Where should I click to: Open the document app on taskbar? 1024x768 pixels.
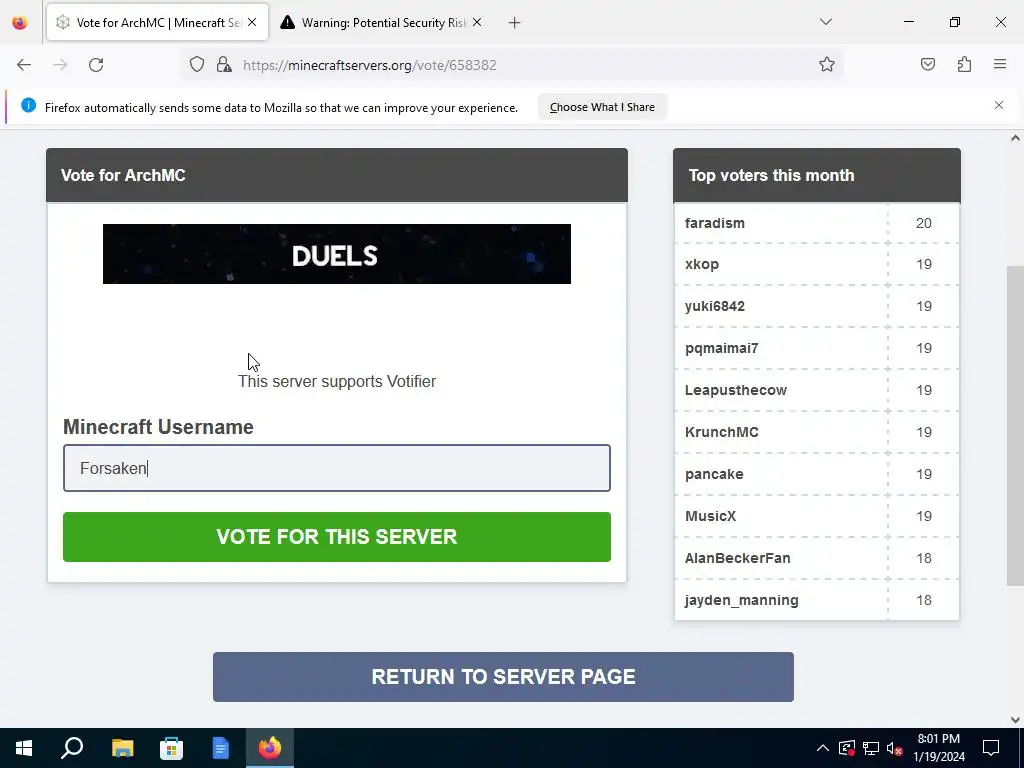pyautogui.click(x=221, y=748)
